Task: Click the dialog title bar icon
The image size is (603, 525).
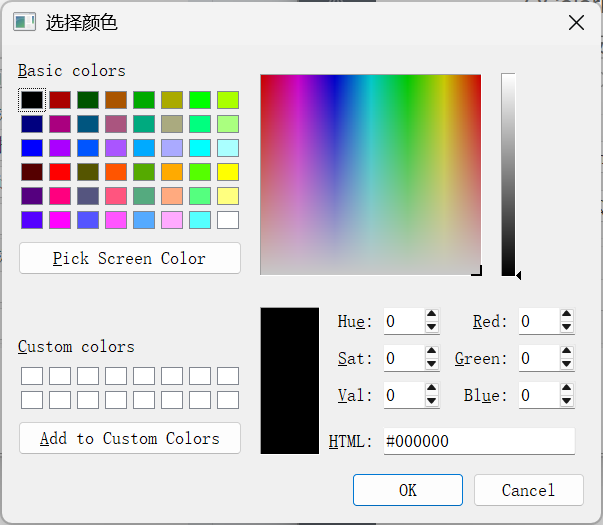Action: tap(25, 22)
